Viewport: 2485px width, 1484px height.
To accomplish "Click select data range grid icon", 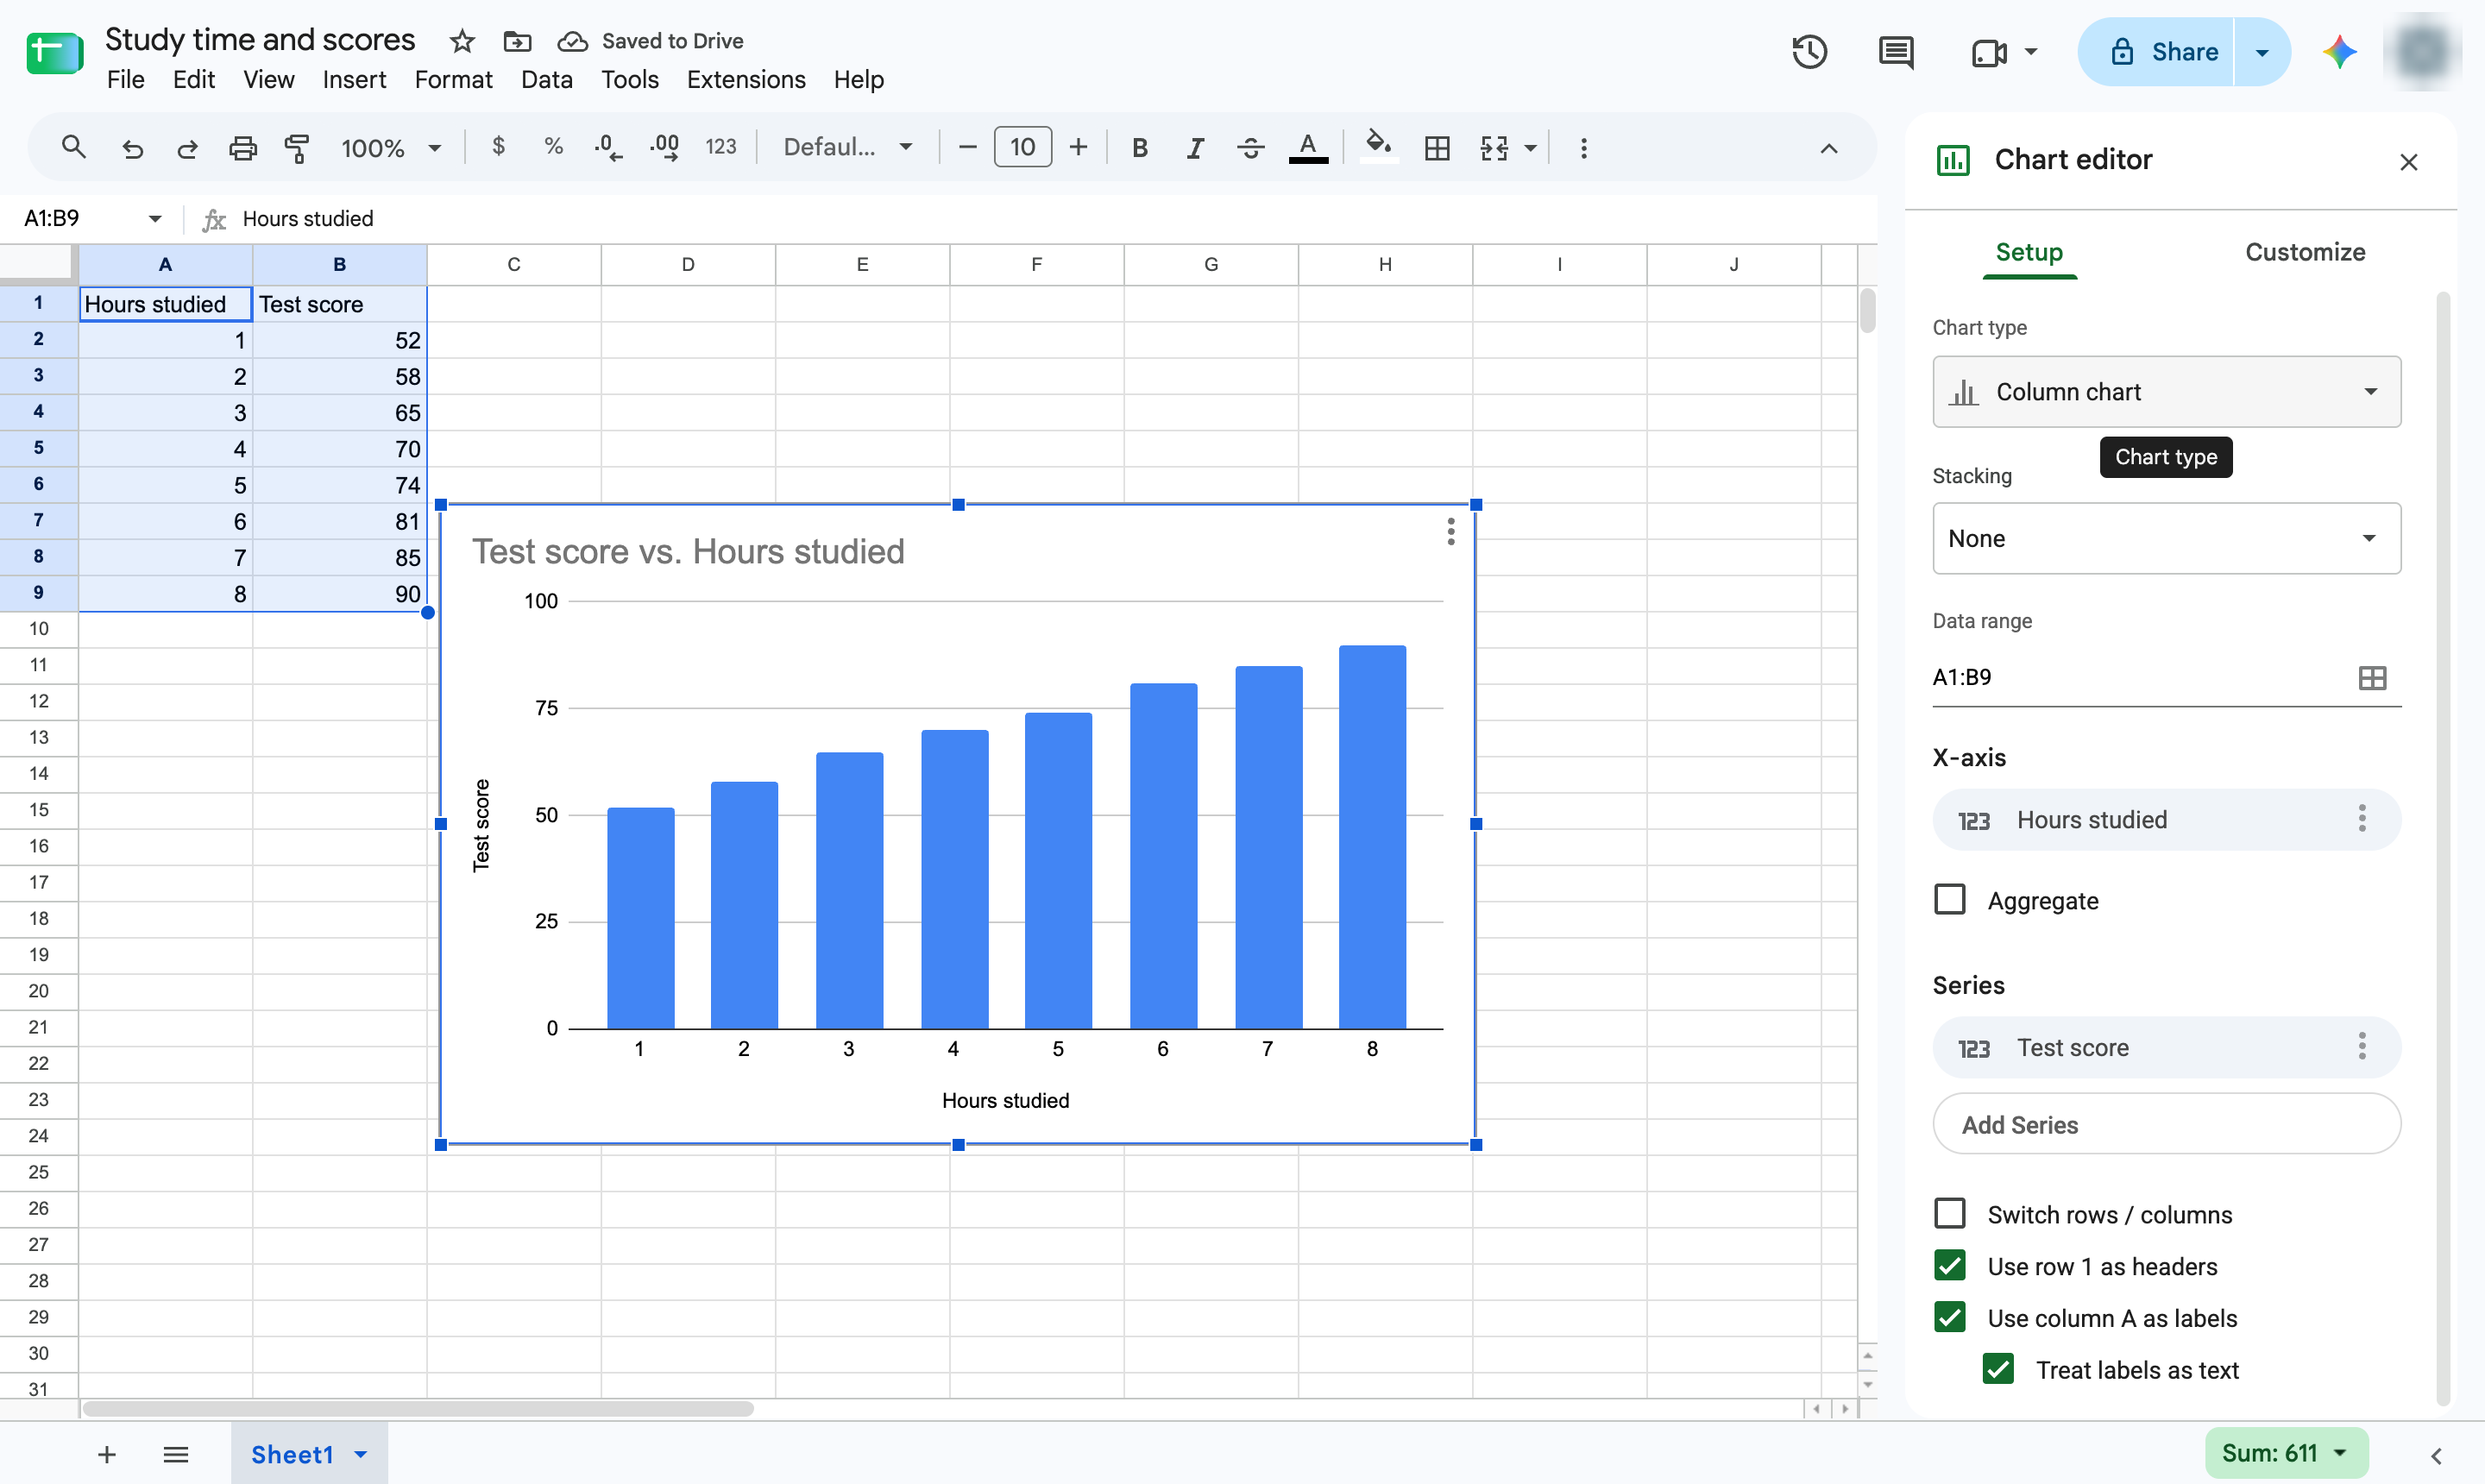I will click(2372, 678).
